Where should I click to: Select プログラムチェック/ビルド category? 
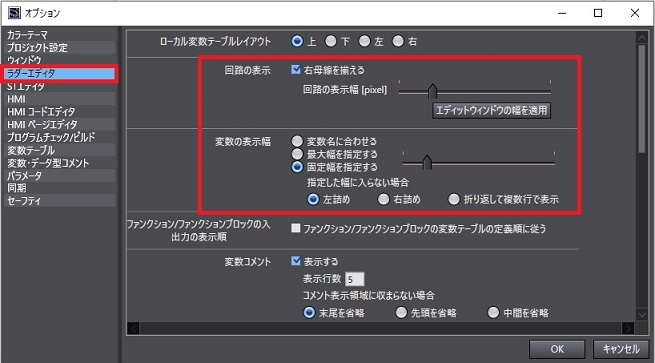(x=60, y=137)
